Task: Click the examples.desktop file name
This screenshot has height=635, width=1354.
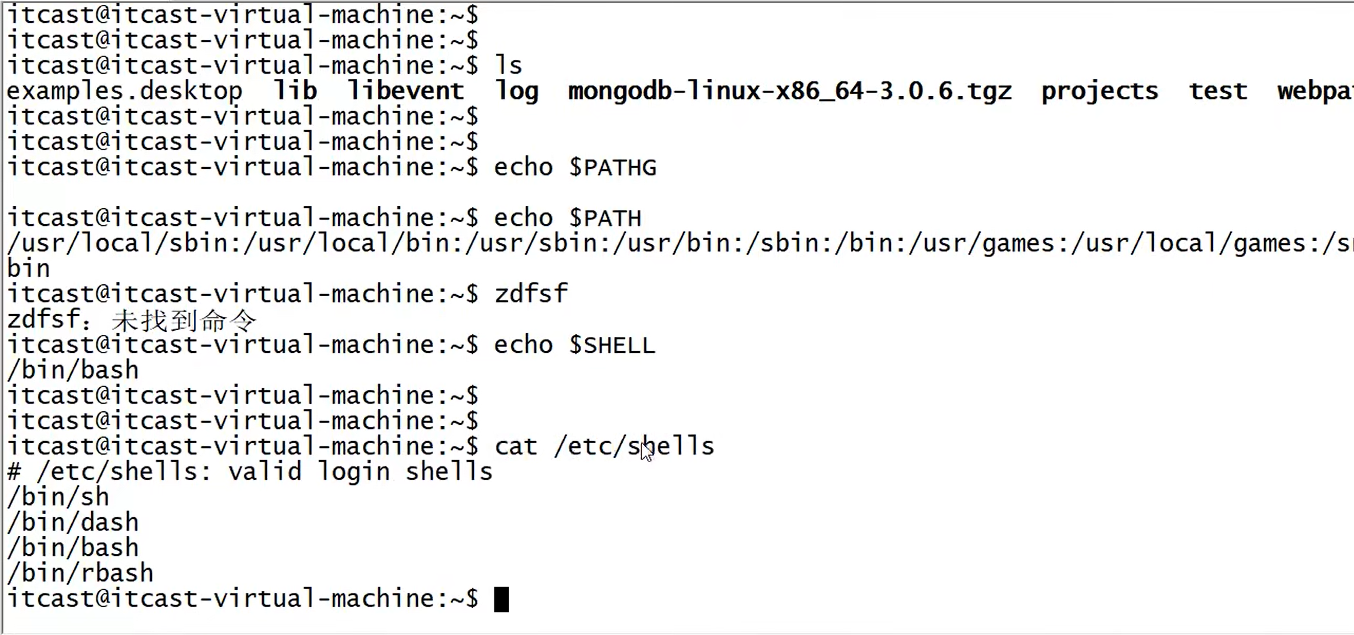Action: click(x=125, y=91)
